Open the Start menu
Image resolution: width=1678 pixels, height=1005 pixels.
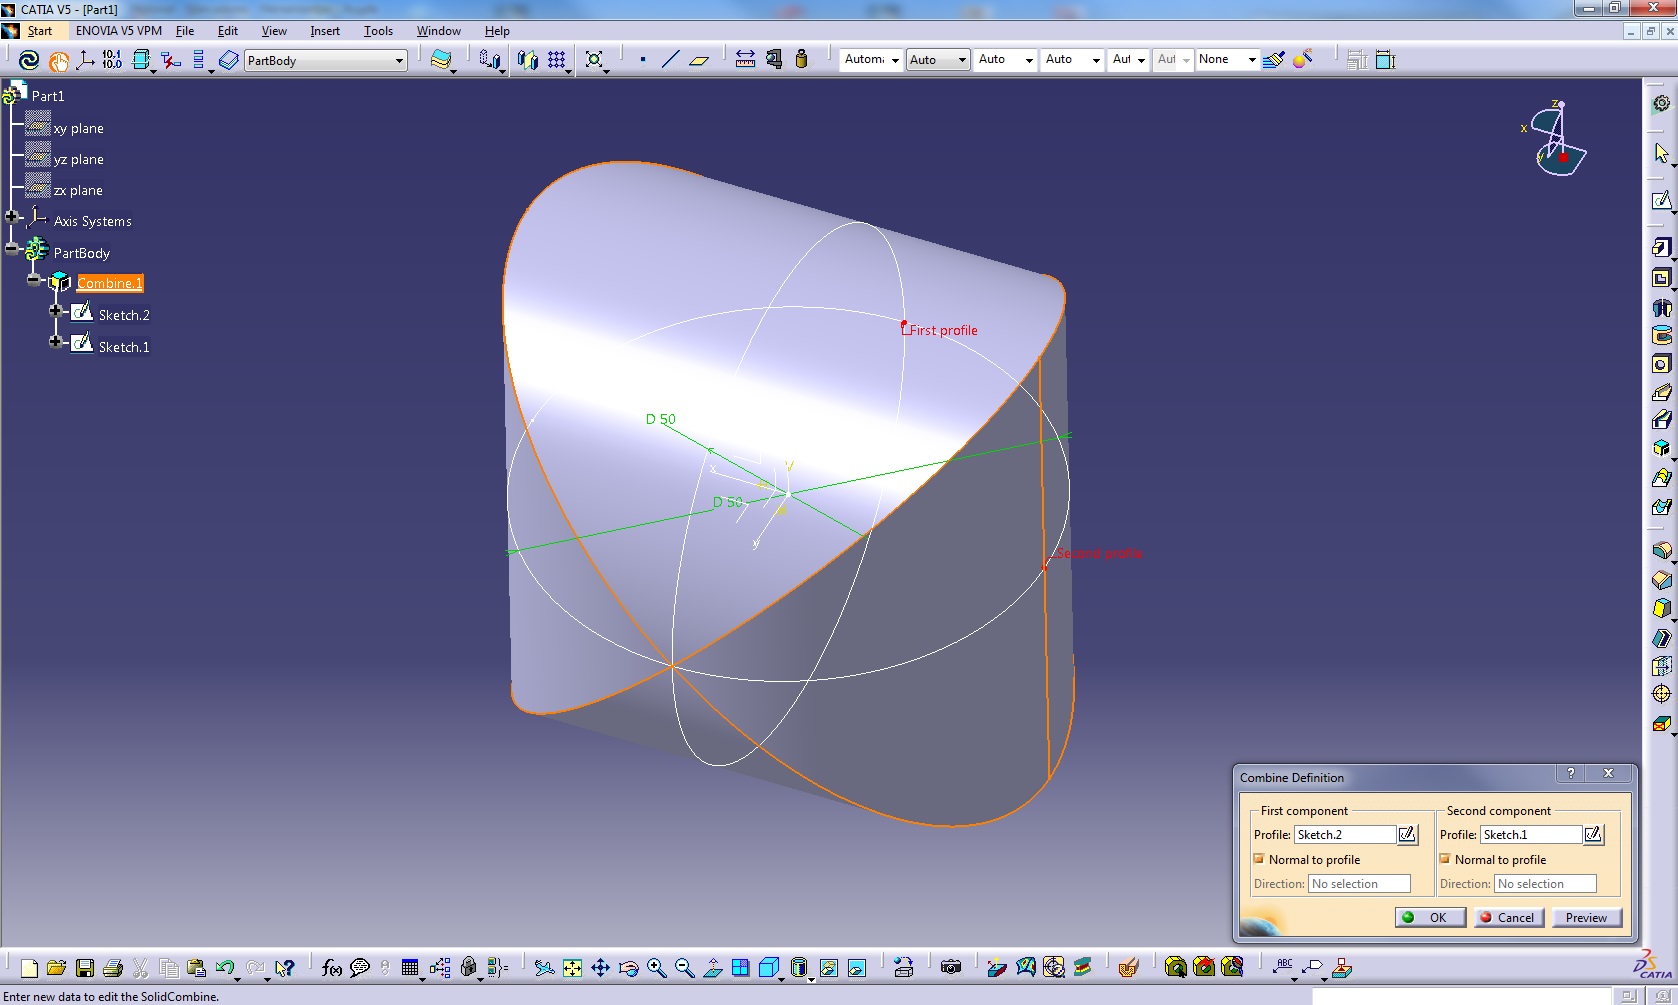pyautogui.click(x=40, y=31)
